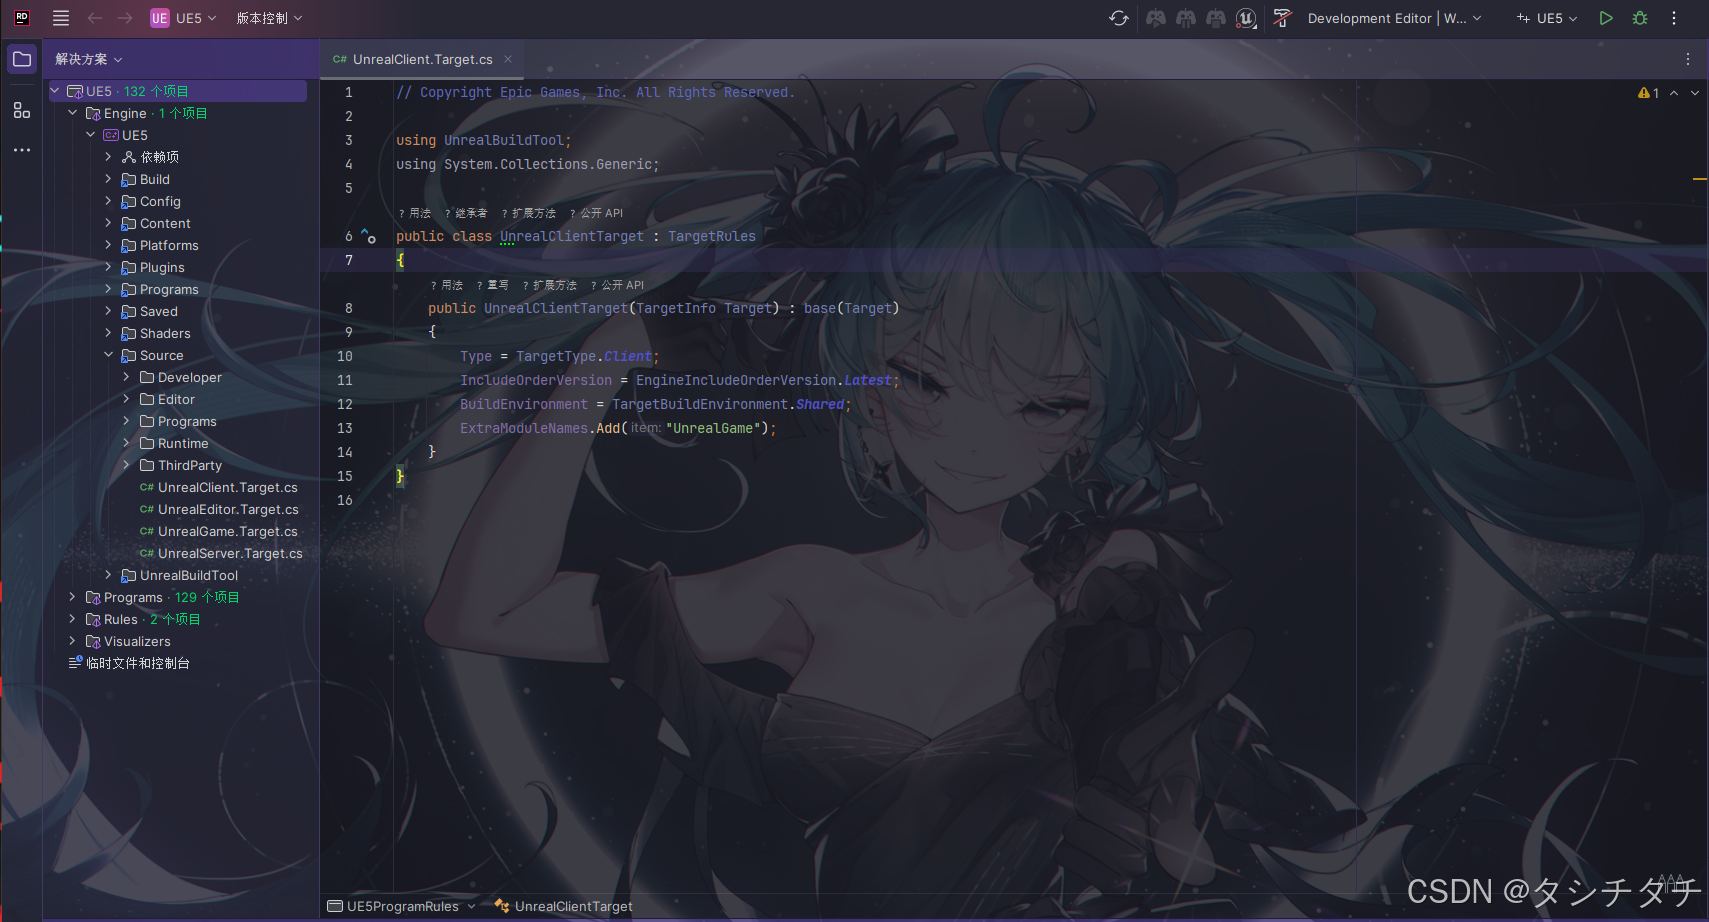The width and height of the screenshot is (1709, 922).
Task: Click the build hammer icon
Action: (x=1282, y=18)
